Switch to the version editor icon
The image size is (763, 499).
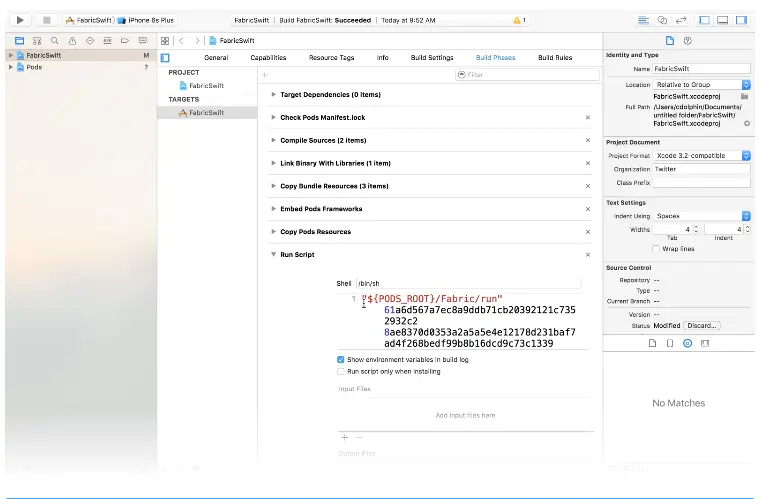tap(681, 20)
